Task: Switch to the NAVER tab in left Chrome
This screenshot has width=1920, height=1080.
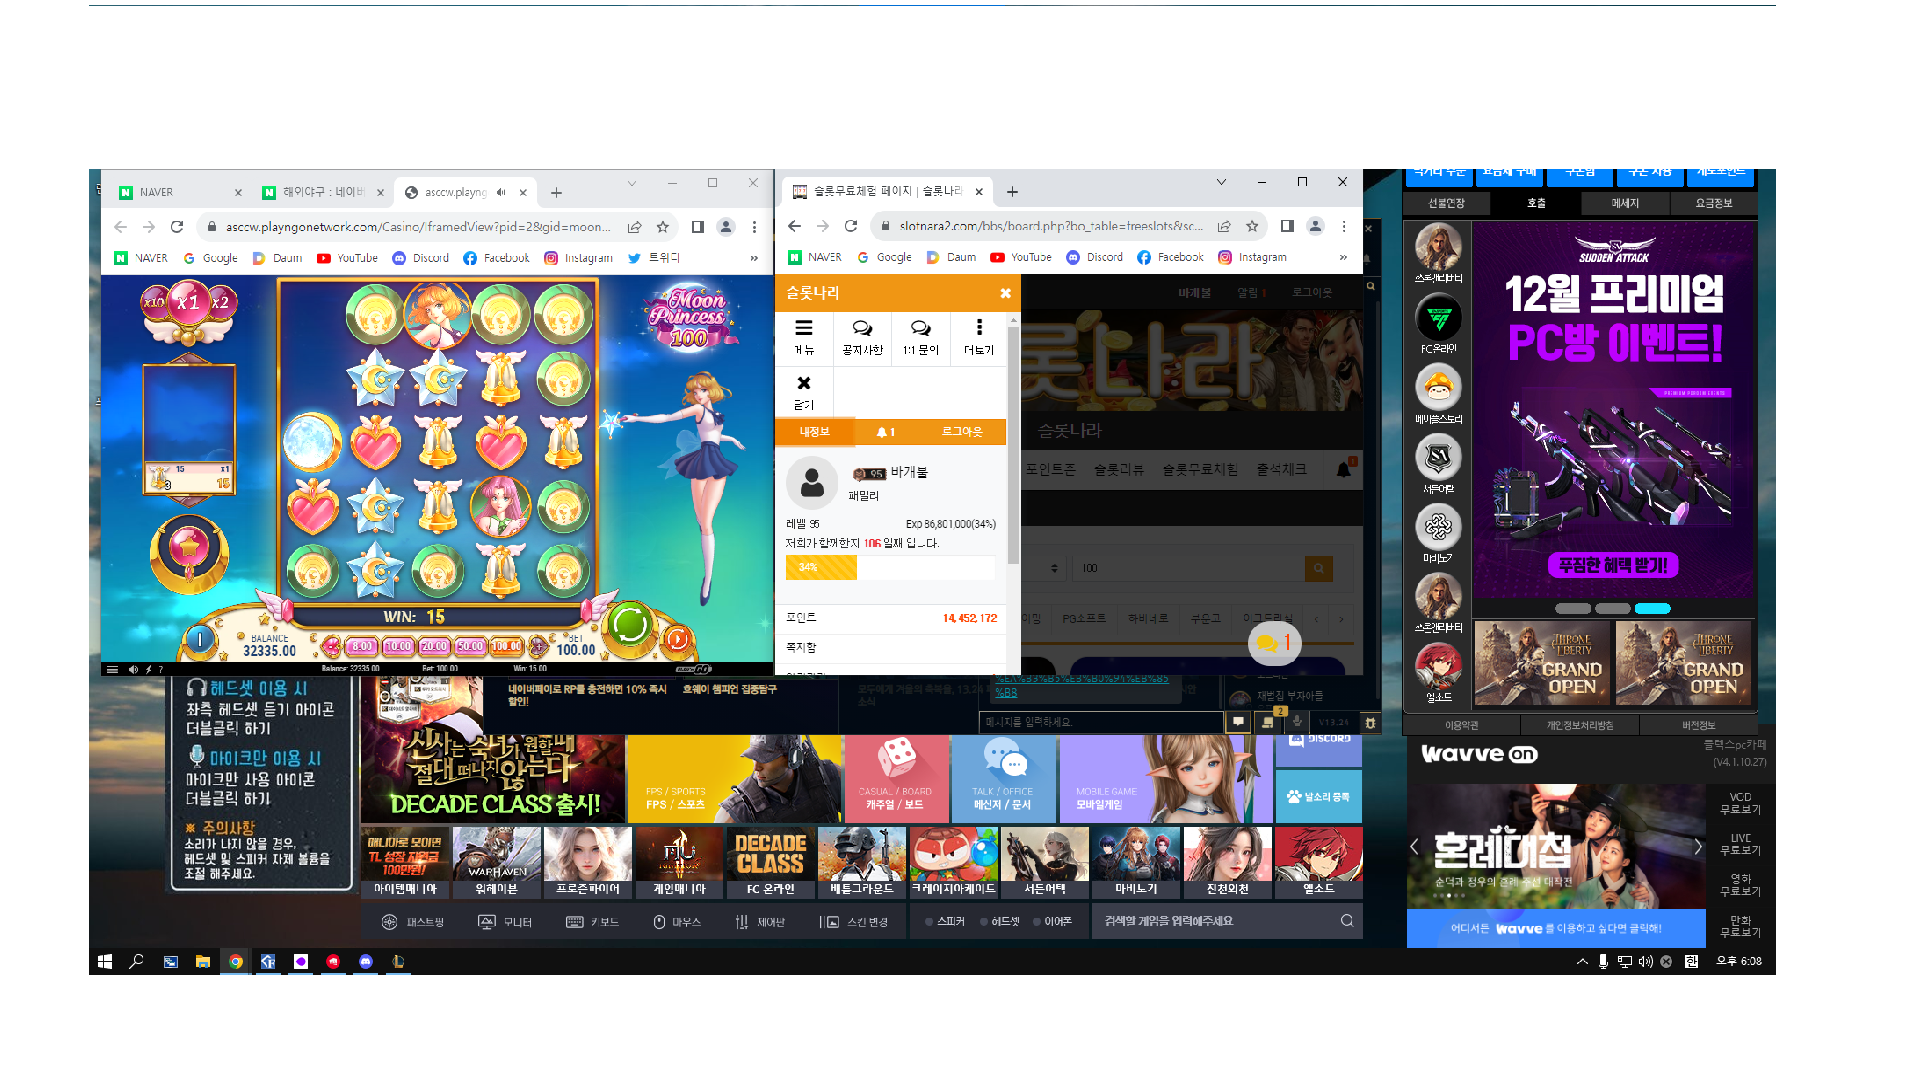Action: click(181, 192)
